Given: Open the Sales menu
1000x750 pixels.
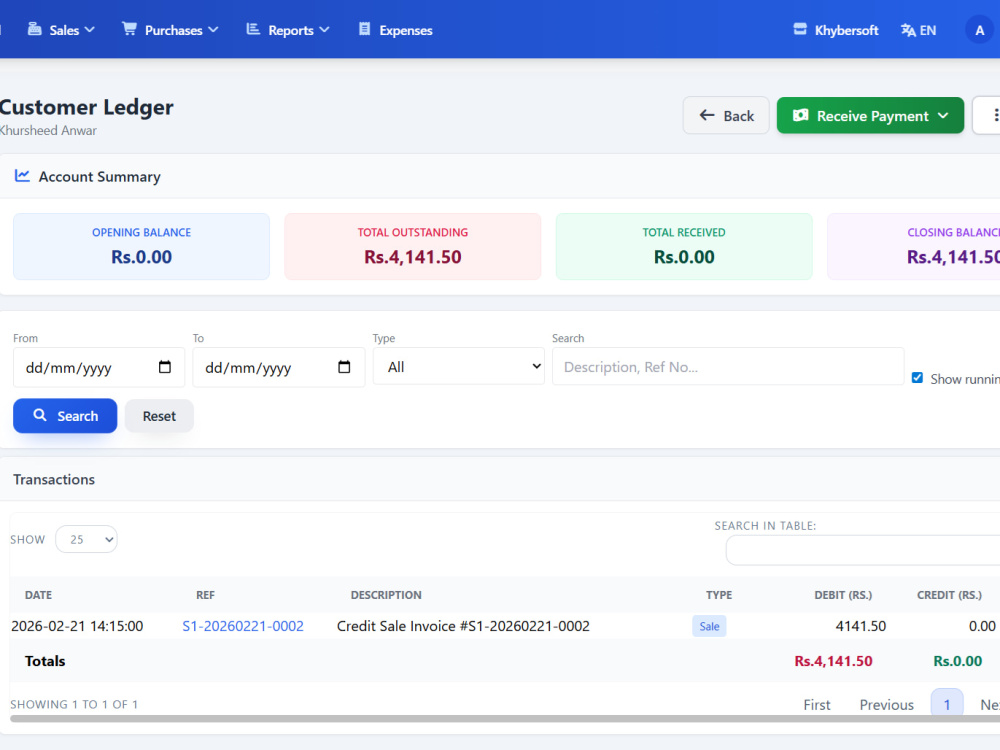Looking at the screenshot, I should coord(61,30).
